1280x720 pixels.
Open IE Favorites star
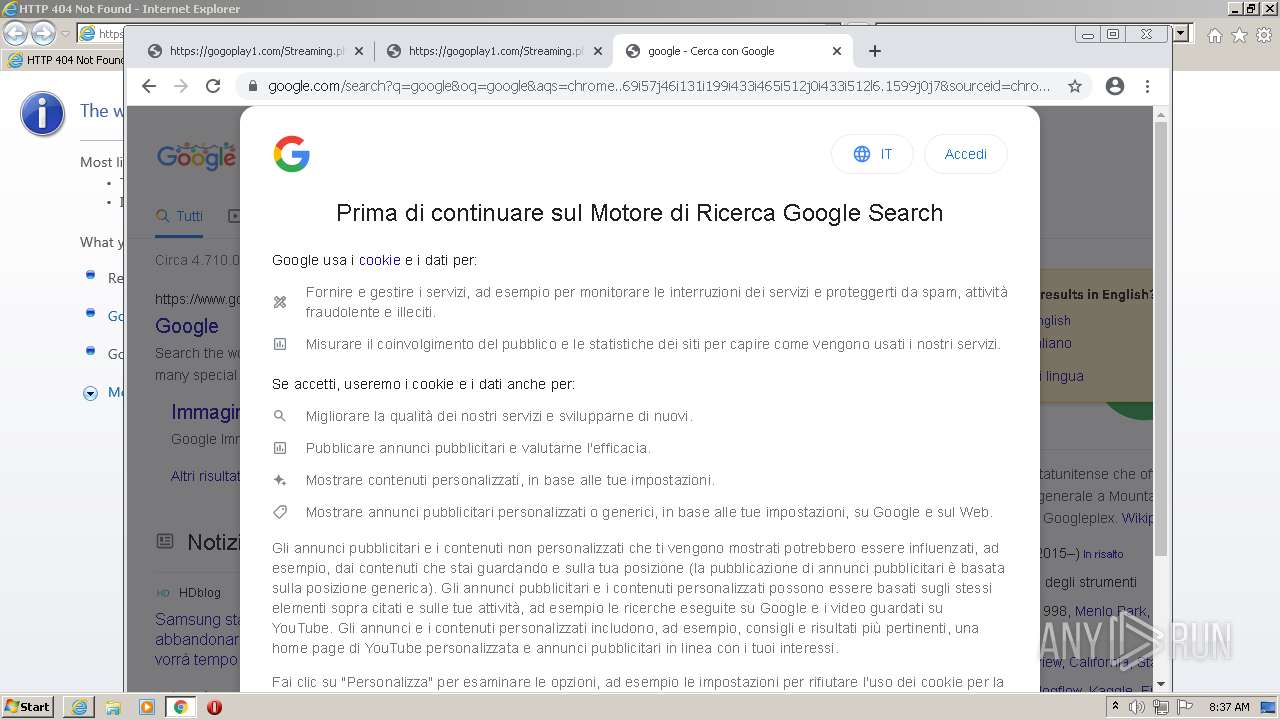(1239, 35)
